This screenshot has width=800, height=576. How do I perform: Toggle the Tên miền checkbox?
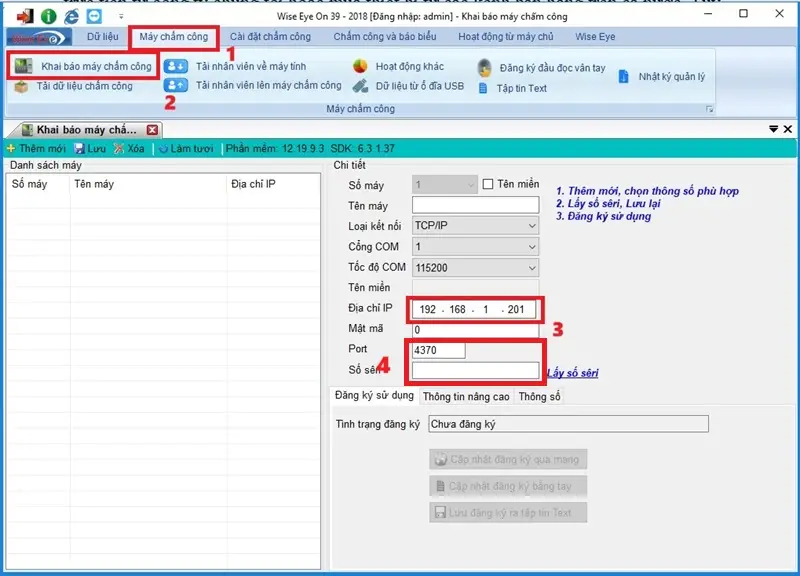coord(488,184)
